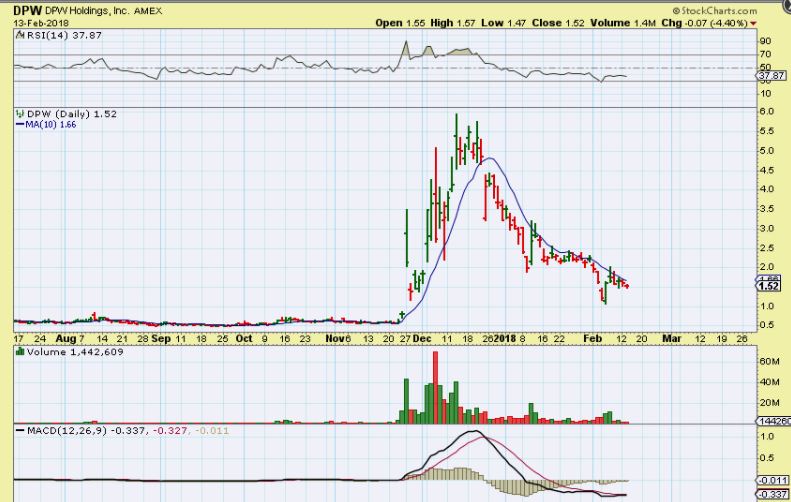The image size is (791, 502).
Task: Click the 37.87 RSI tag on right axis
Action: tap(771, 76)
